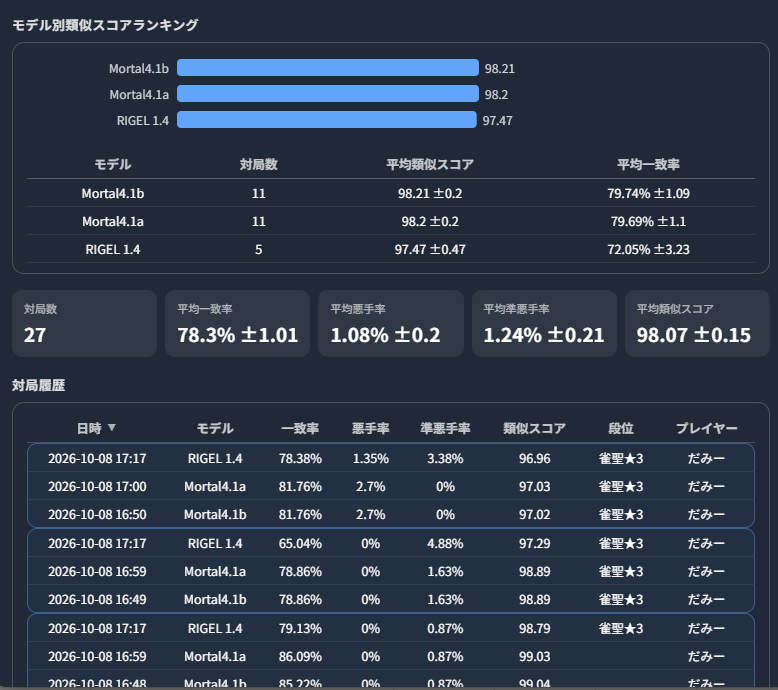The image size is (778, 690).
Task: Sort history by the 日時 column arrow
Action: click(x=112, y=427)
